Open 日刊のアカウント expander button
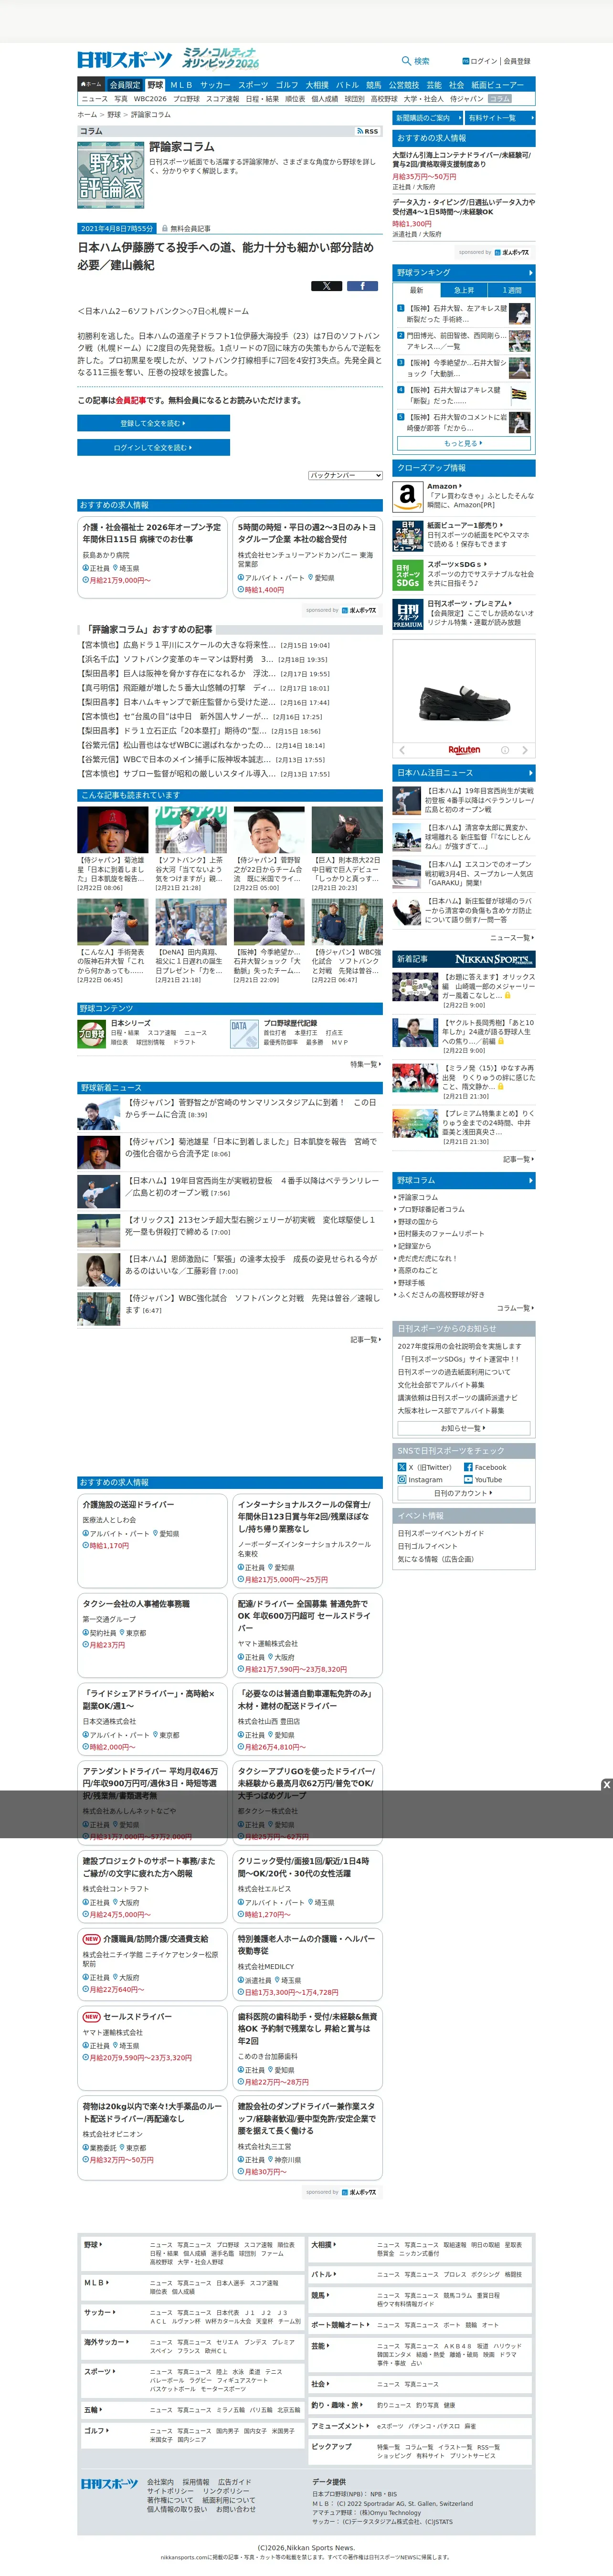 463,1493
